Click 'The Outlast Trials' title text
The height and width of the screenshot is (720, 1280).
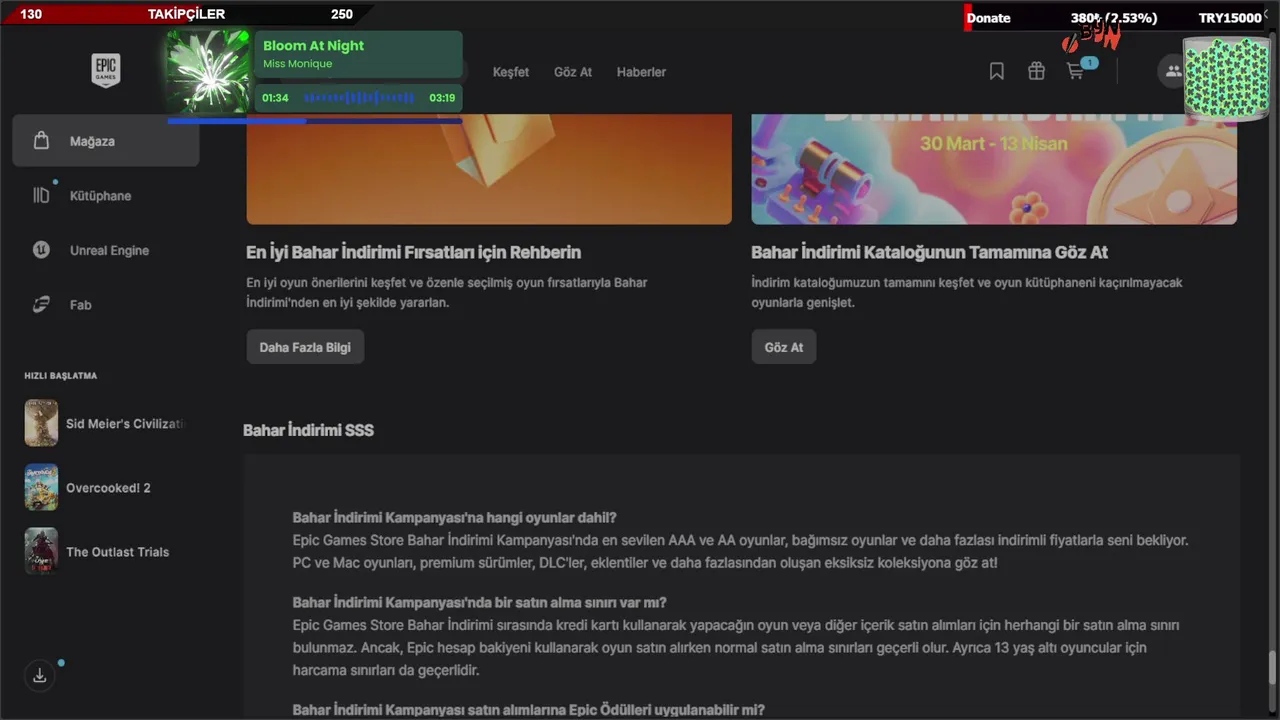click(x=117, y=552)
